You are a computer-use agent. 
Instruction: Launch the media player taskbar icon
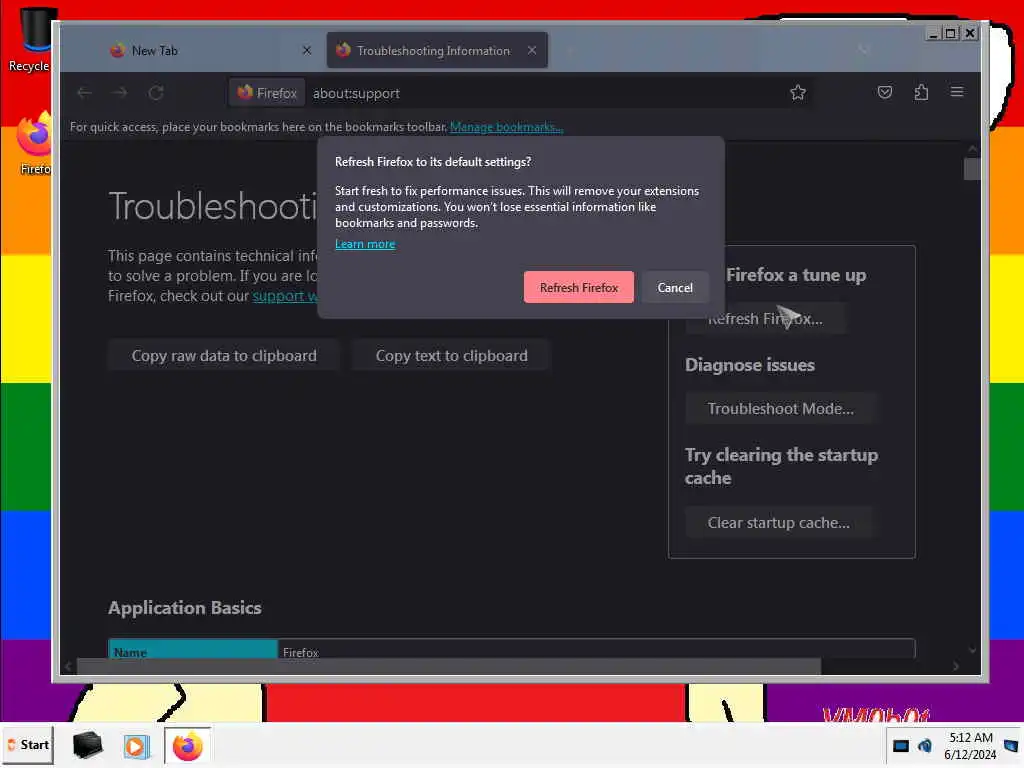(x=136, y=746)
